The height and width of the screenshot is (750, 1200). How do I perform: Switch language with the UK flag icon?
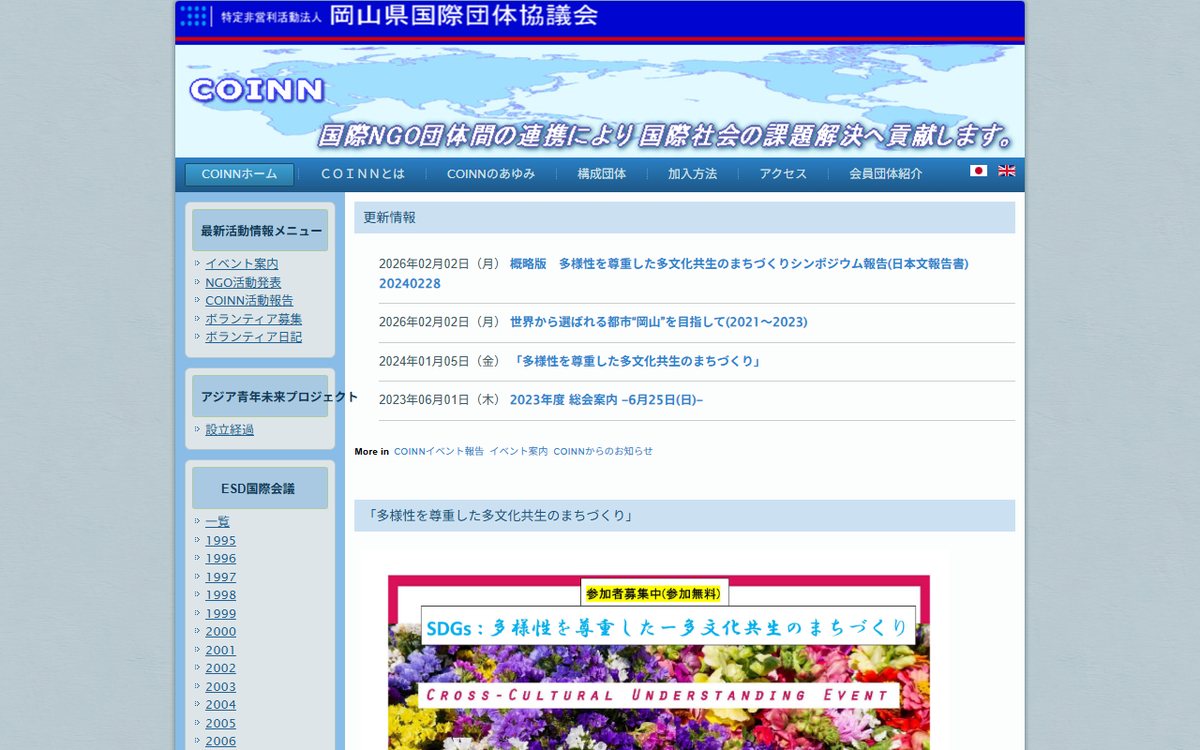(1007, 171)
